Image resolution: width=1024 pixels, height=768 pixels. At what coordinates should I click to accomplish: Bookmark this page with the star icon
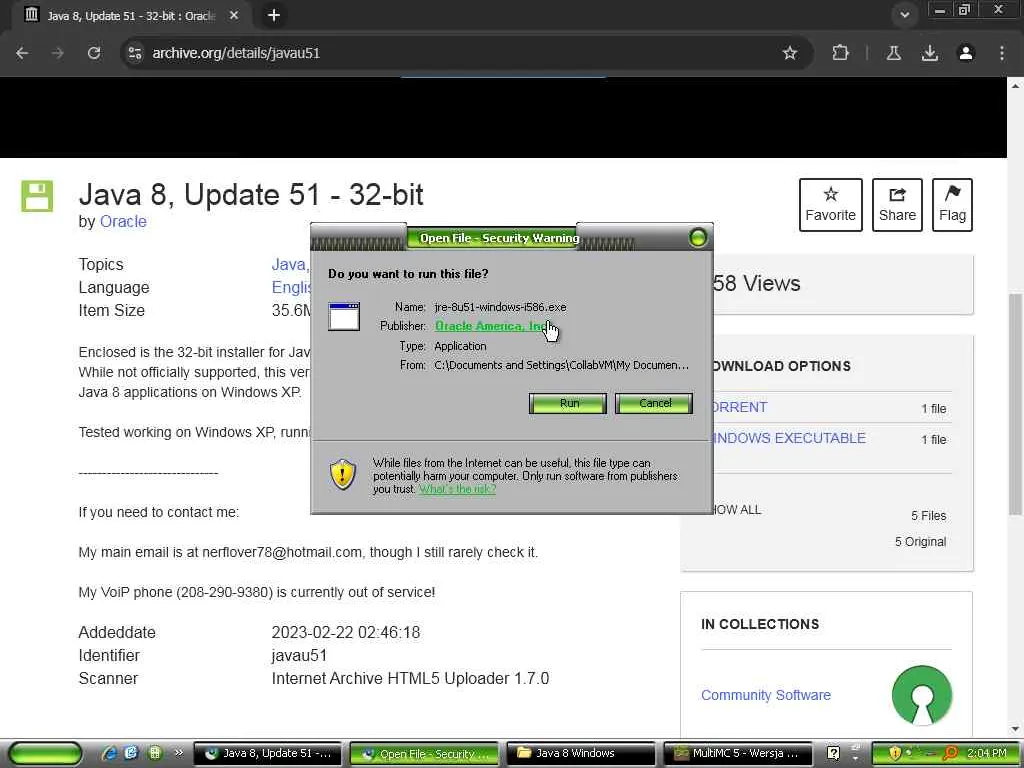(790, 53)
